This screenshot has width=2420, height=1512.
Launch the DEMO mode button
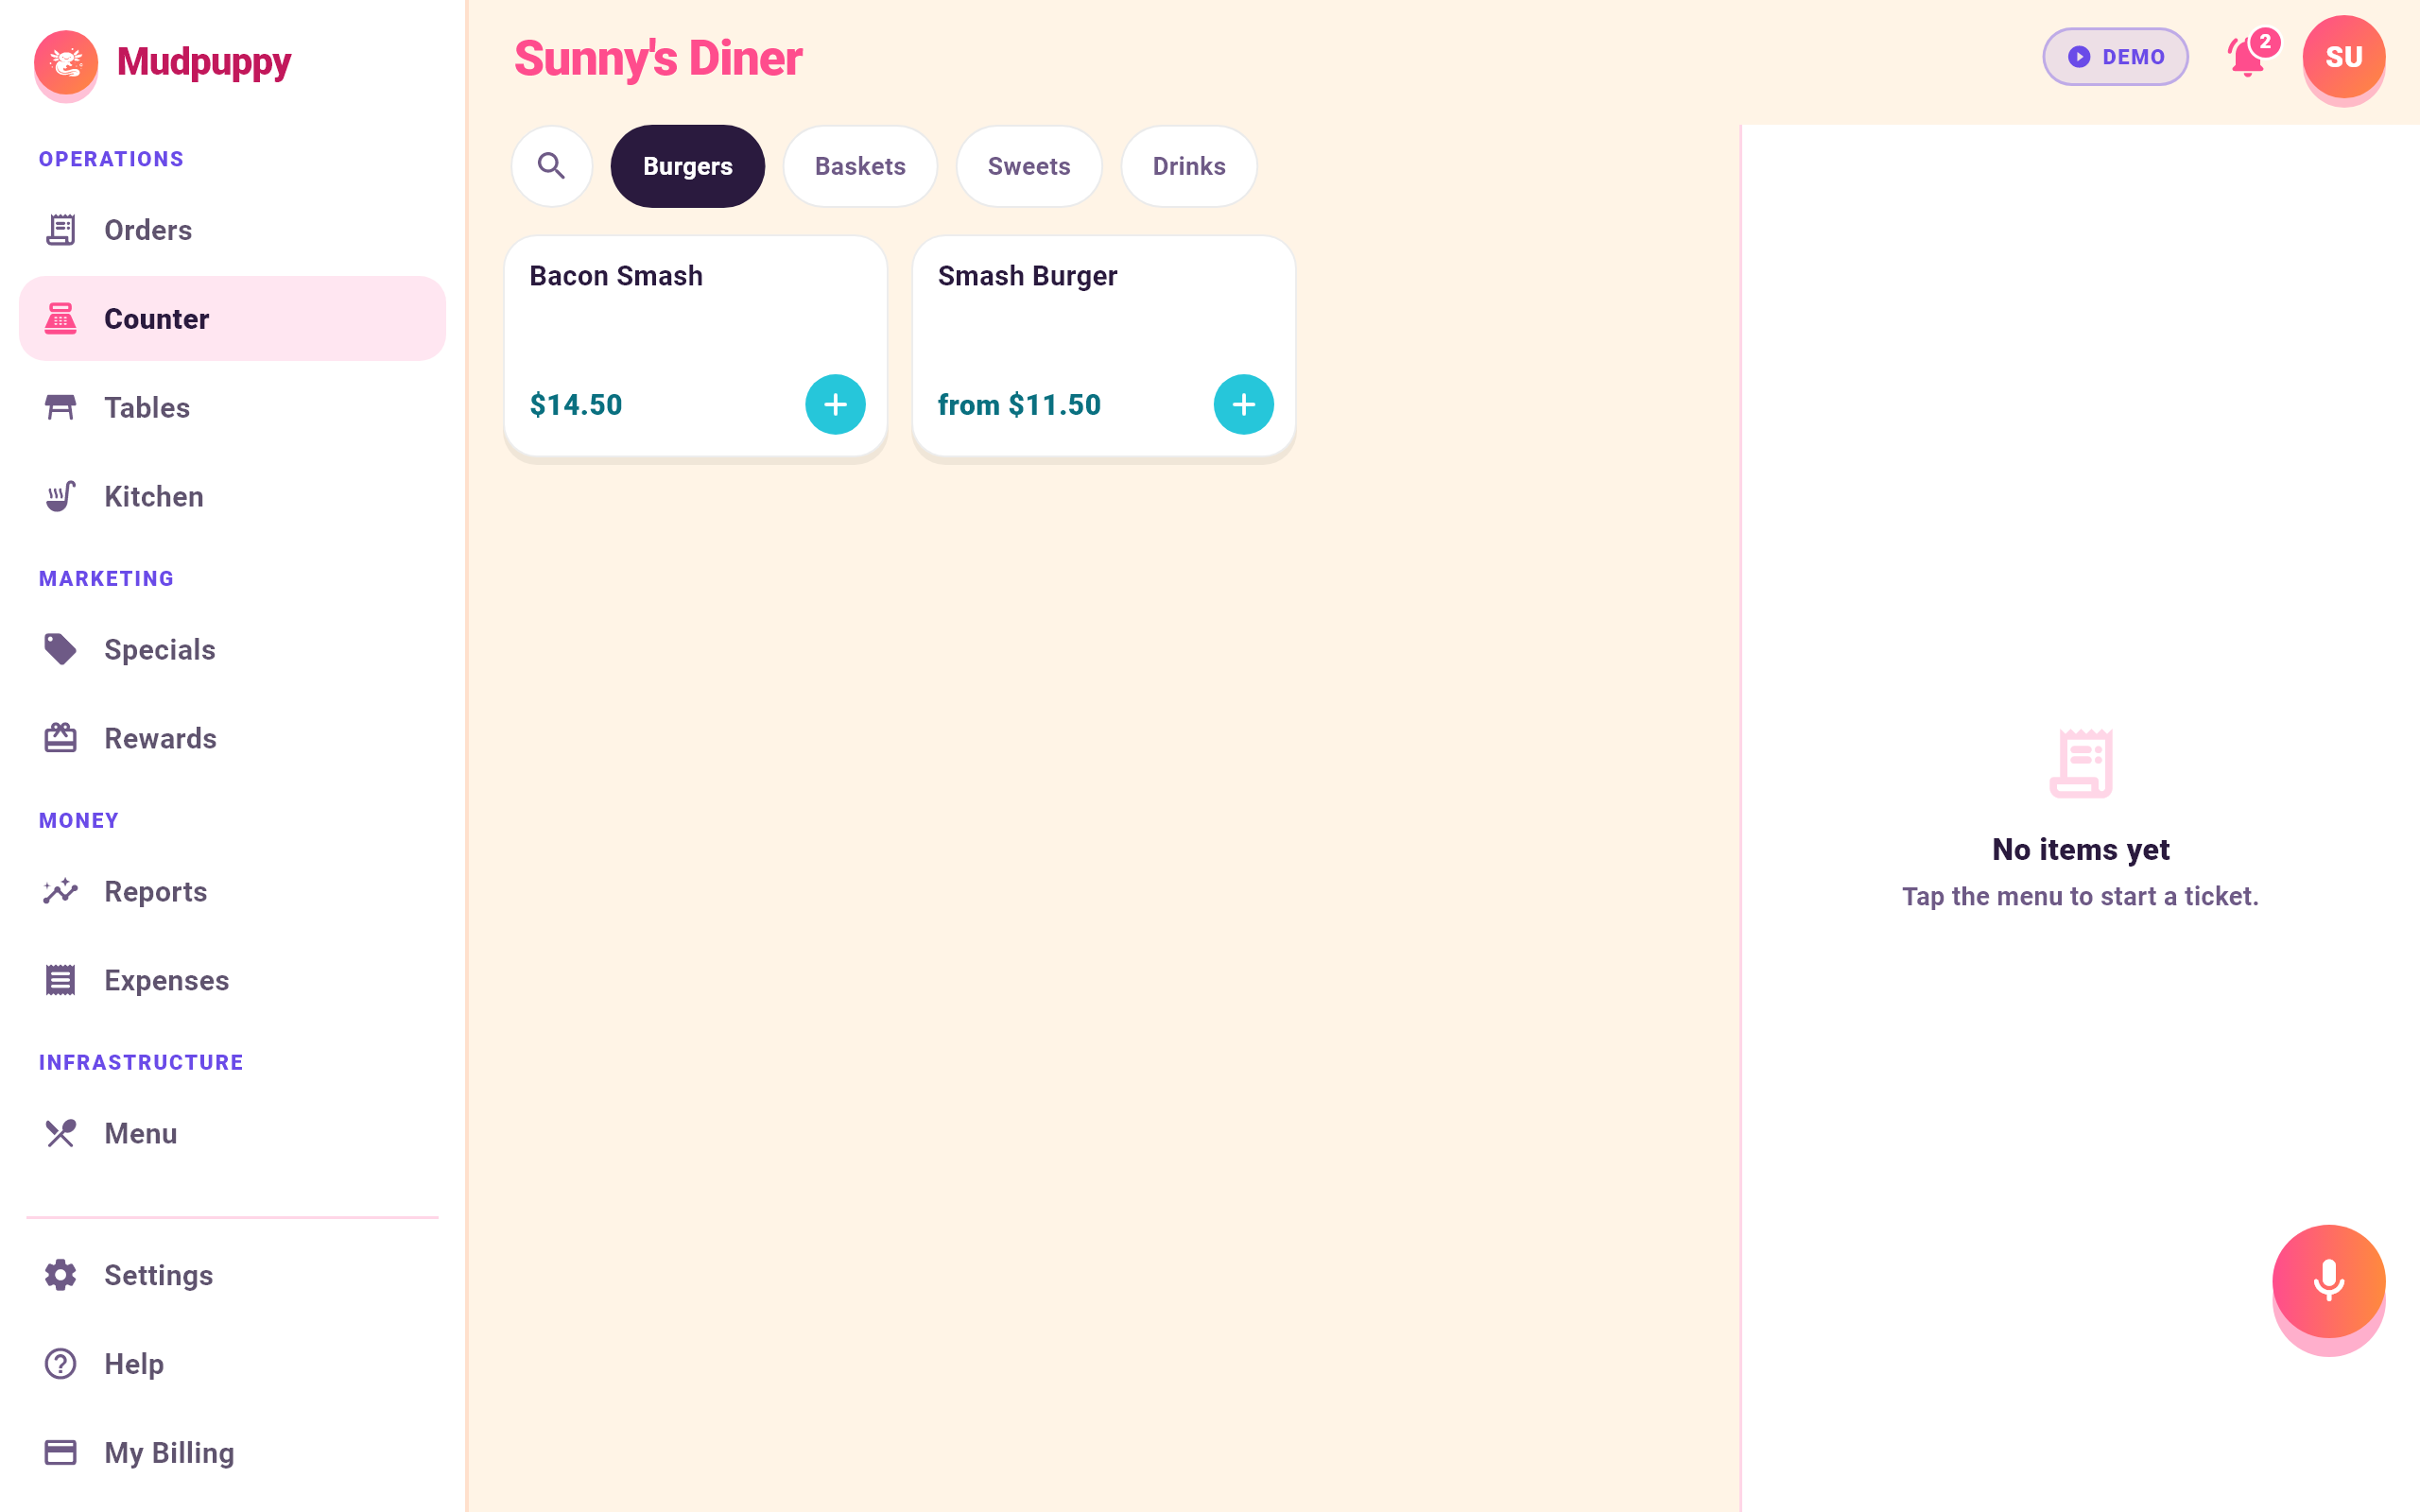point(2115,57)
